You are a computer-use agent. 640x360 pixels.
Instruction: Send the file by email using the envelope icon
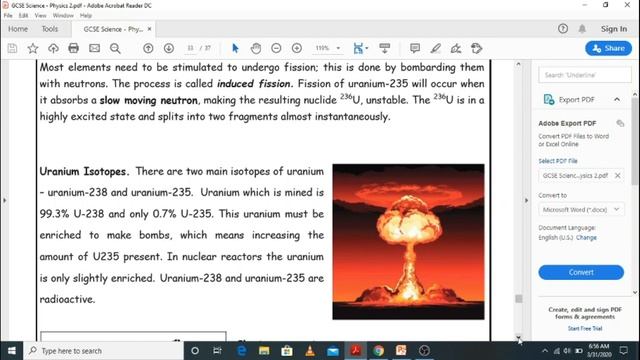pos(94,48)
